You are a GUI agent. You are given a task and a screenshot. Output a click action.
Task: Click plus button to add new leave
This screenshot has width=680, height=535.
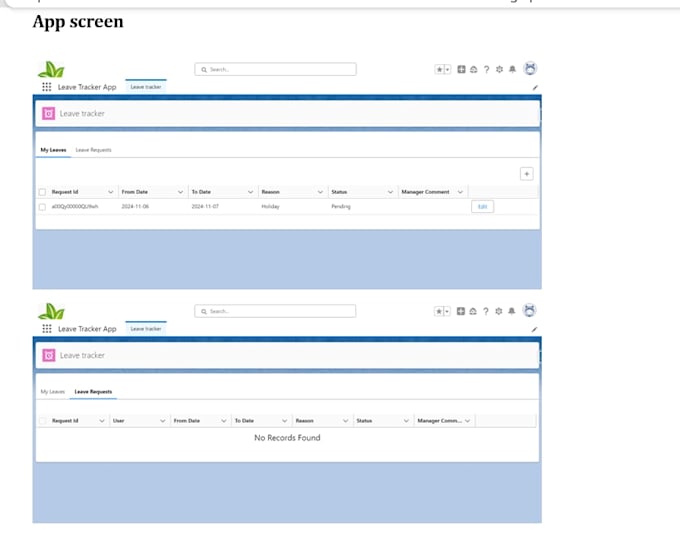tap(526, 174)
